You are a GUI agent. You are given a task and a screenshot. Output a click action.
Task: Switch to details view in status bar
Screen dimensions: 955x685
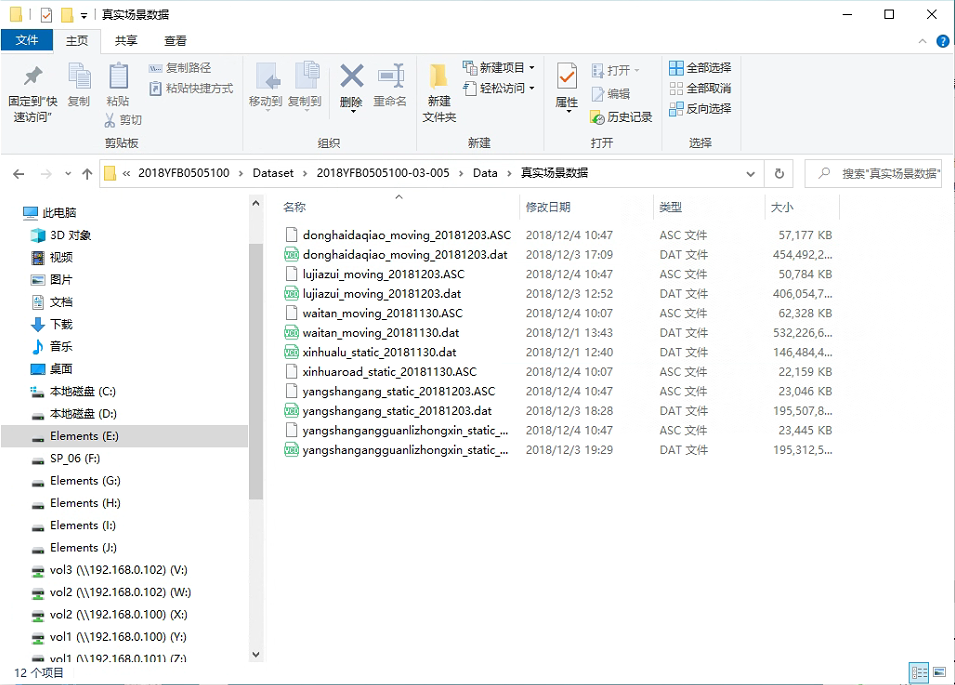click(919, 672)
